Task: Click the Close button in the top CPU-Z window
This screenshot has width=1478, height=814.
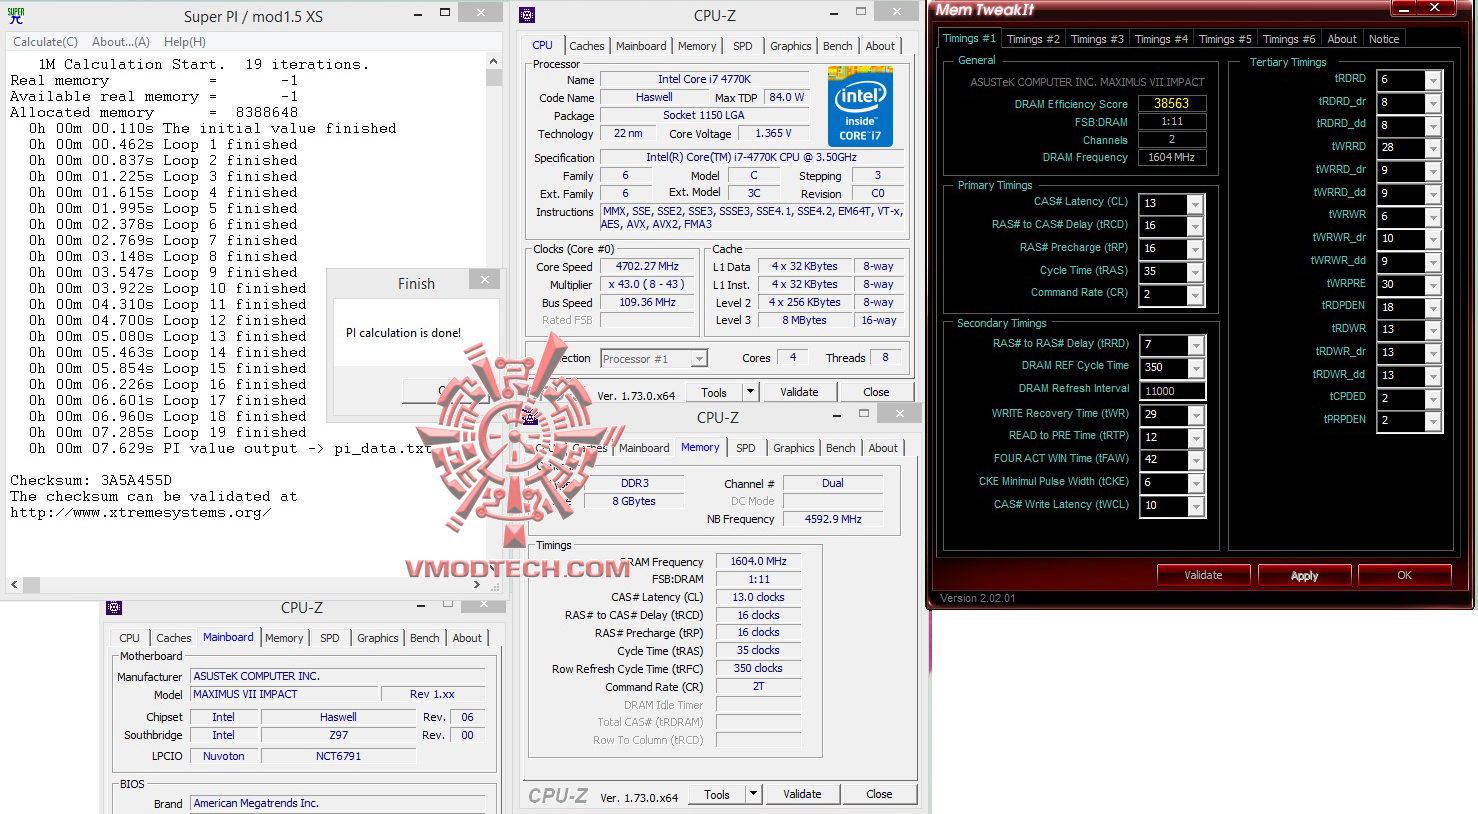Action: [x=876, y=392]
